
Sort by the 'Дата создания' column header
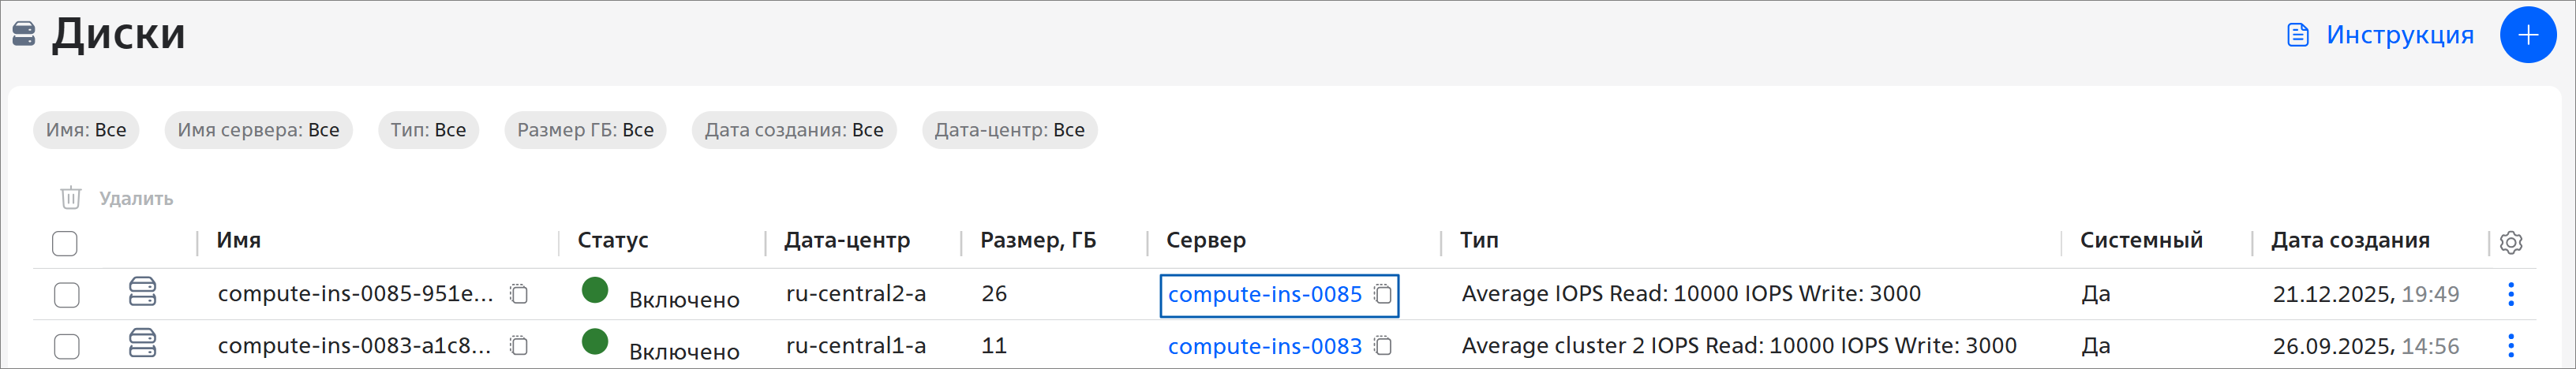coord(2349,240)
